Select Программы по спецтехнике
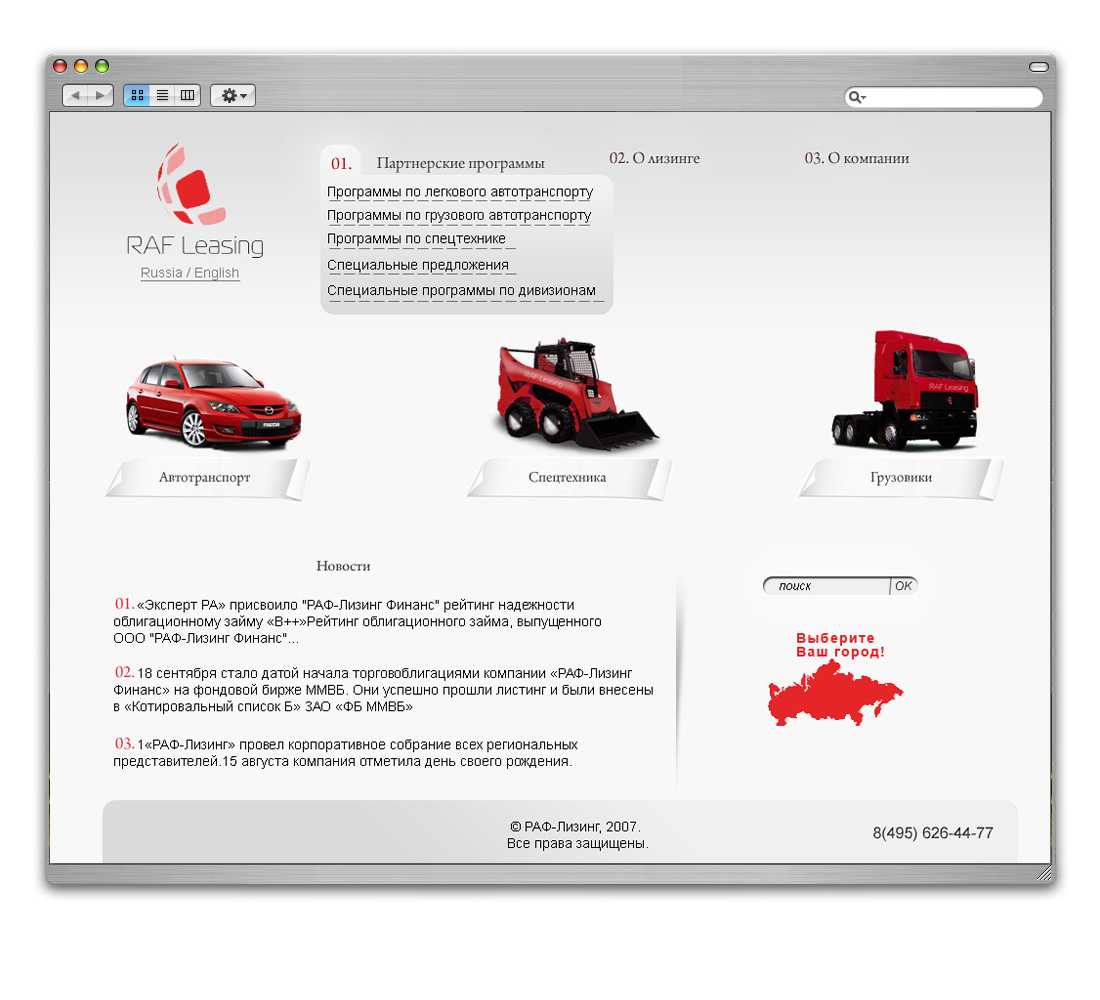This screenshot has width=1100, height=1000. [x=416, y=239]
